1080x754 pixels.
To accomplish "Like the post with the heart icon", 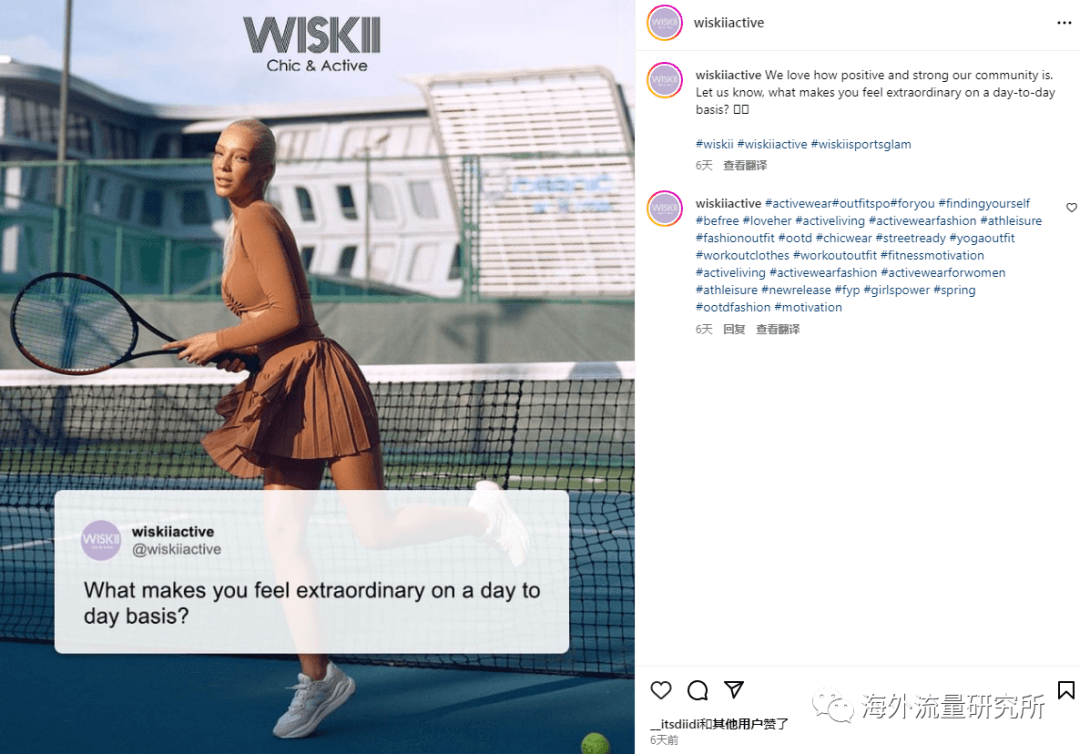I will pos(661,690).
